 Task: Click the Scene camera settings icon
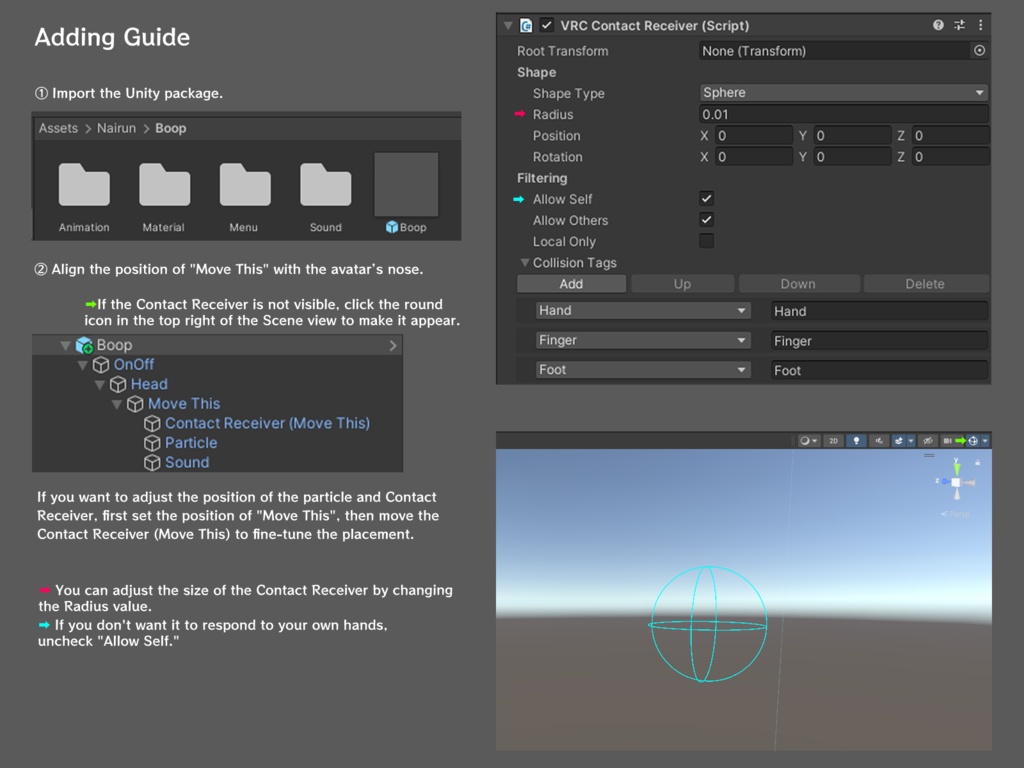point(947,441)
